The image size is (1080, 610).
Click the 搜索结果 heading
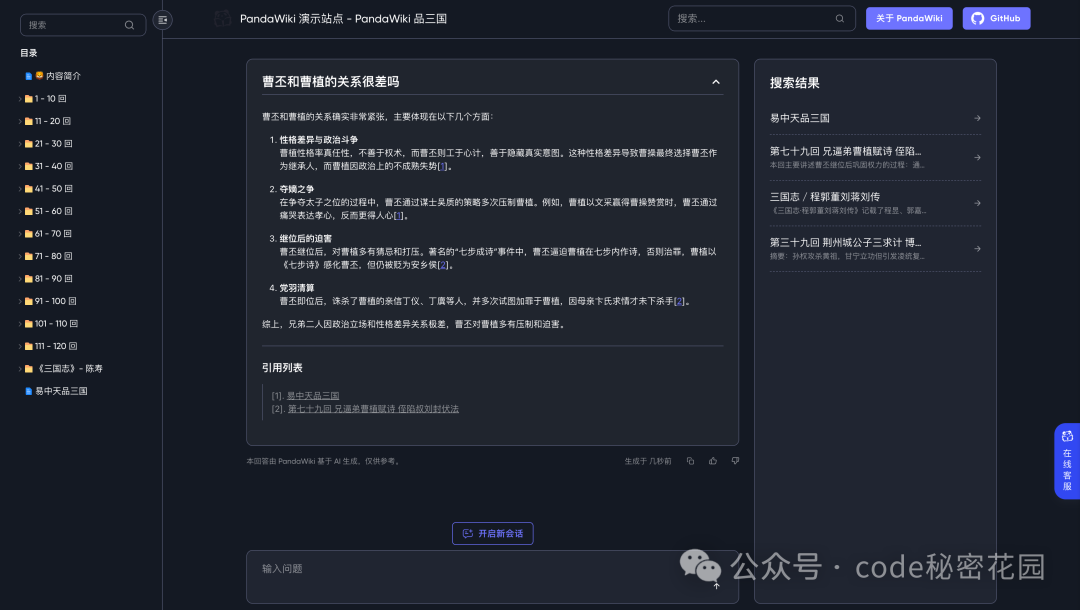(x=794, y=83)
